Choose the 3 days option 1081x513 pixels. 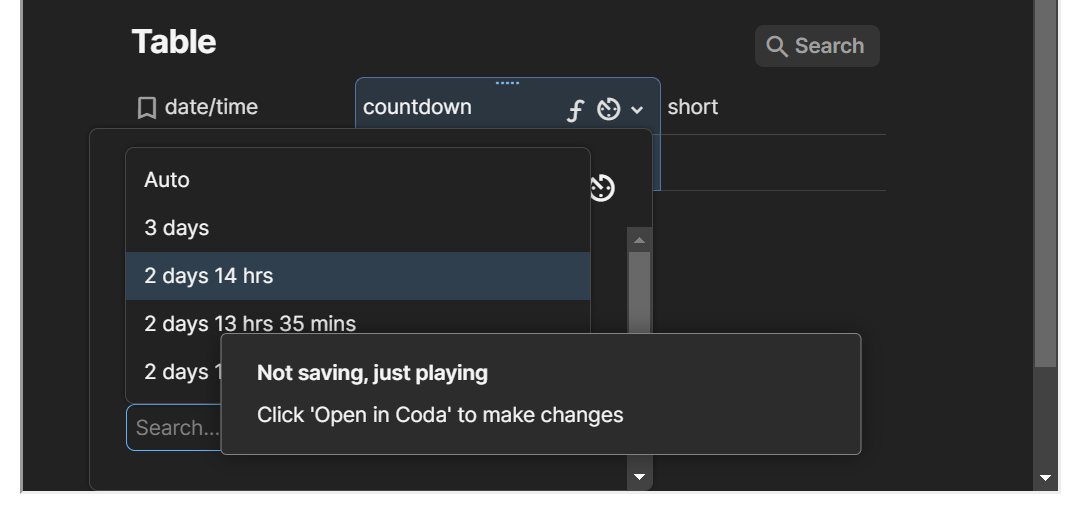pyautogui.click(x=177, y=228)
